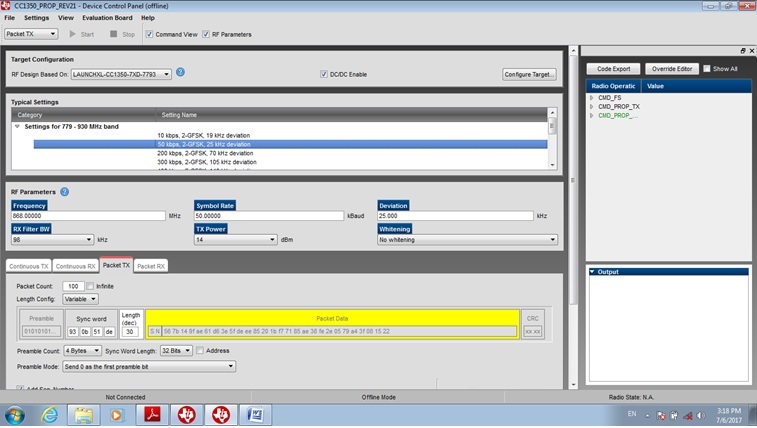The height and width of the screenshot is (428, 757).
Task: Collapse Settings for 779 - 930 MHz band
Action: click(x=17, y=126)
